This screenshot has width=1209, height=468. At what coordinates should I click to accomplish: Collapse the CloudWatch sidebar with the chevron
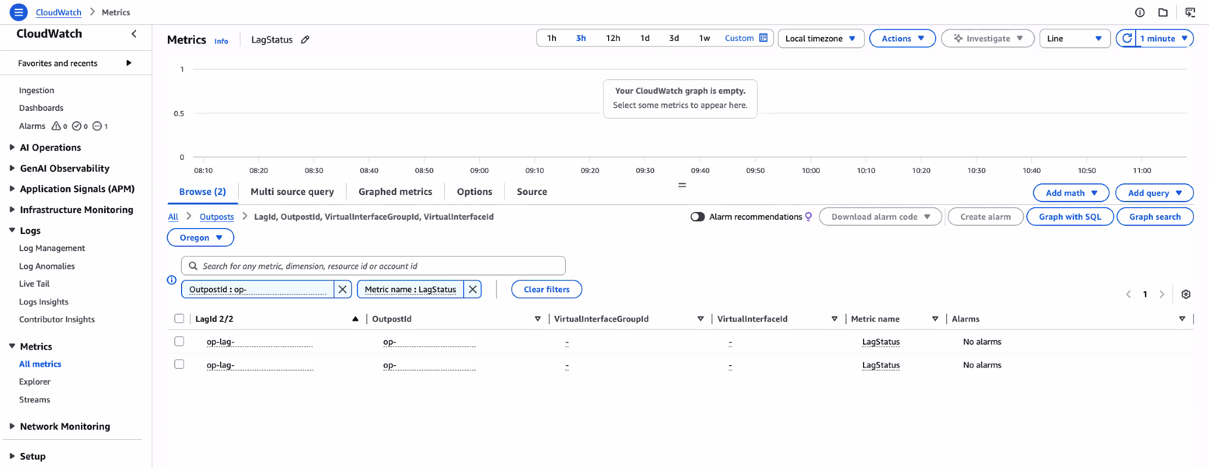134,34
